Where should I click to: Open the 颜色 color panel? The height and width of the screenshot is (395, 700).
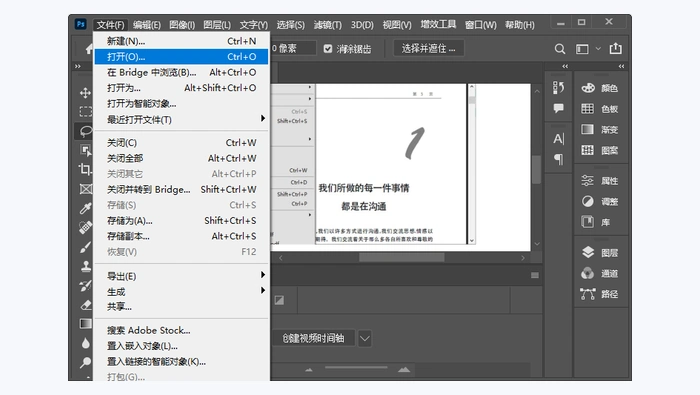(x=600, y=88)
